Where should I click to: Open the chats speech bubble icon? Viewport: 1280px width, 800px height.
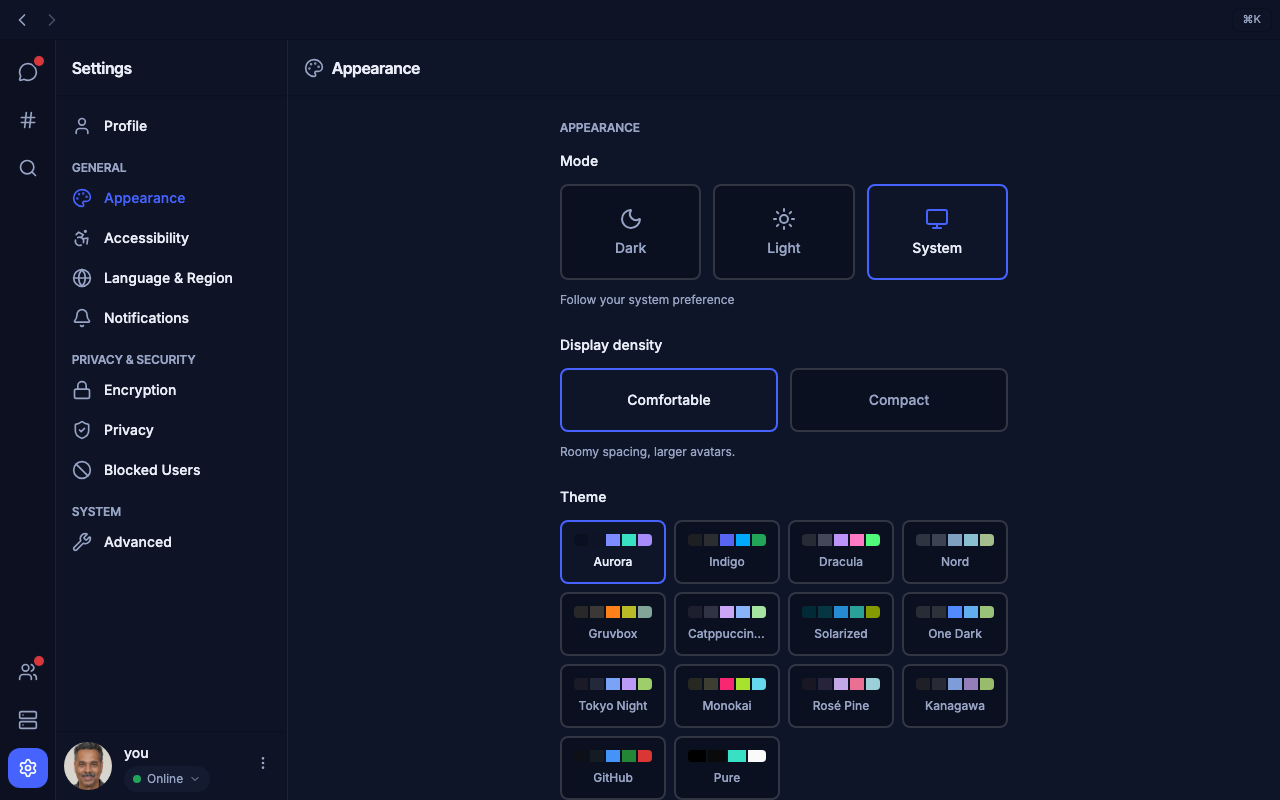(x=28, y=72)
